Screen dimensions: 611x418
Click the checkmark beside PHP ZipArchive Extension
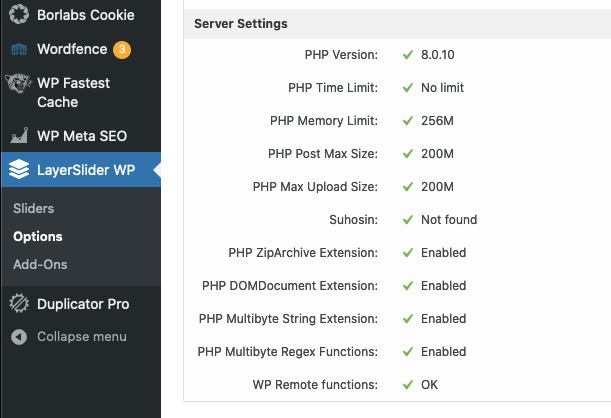coord(408,253)
